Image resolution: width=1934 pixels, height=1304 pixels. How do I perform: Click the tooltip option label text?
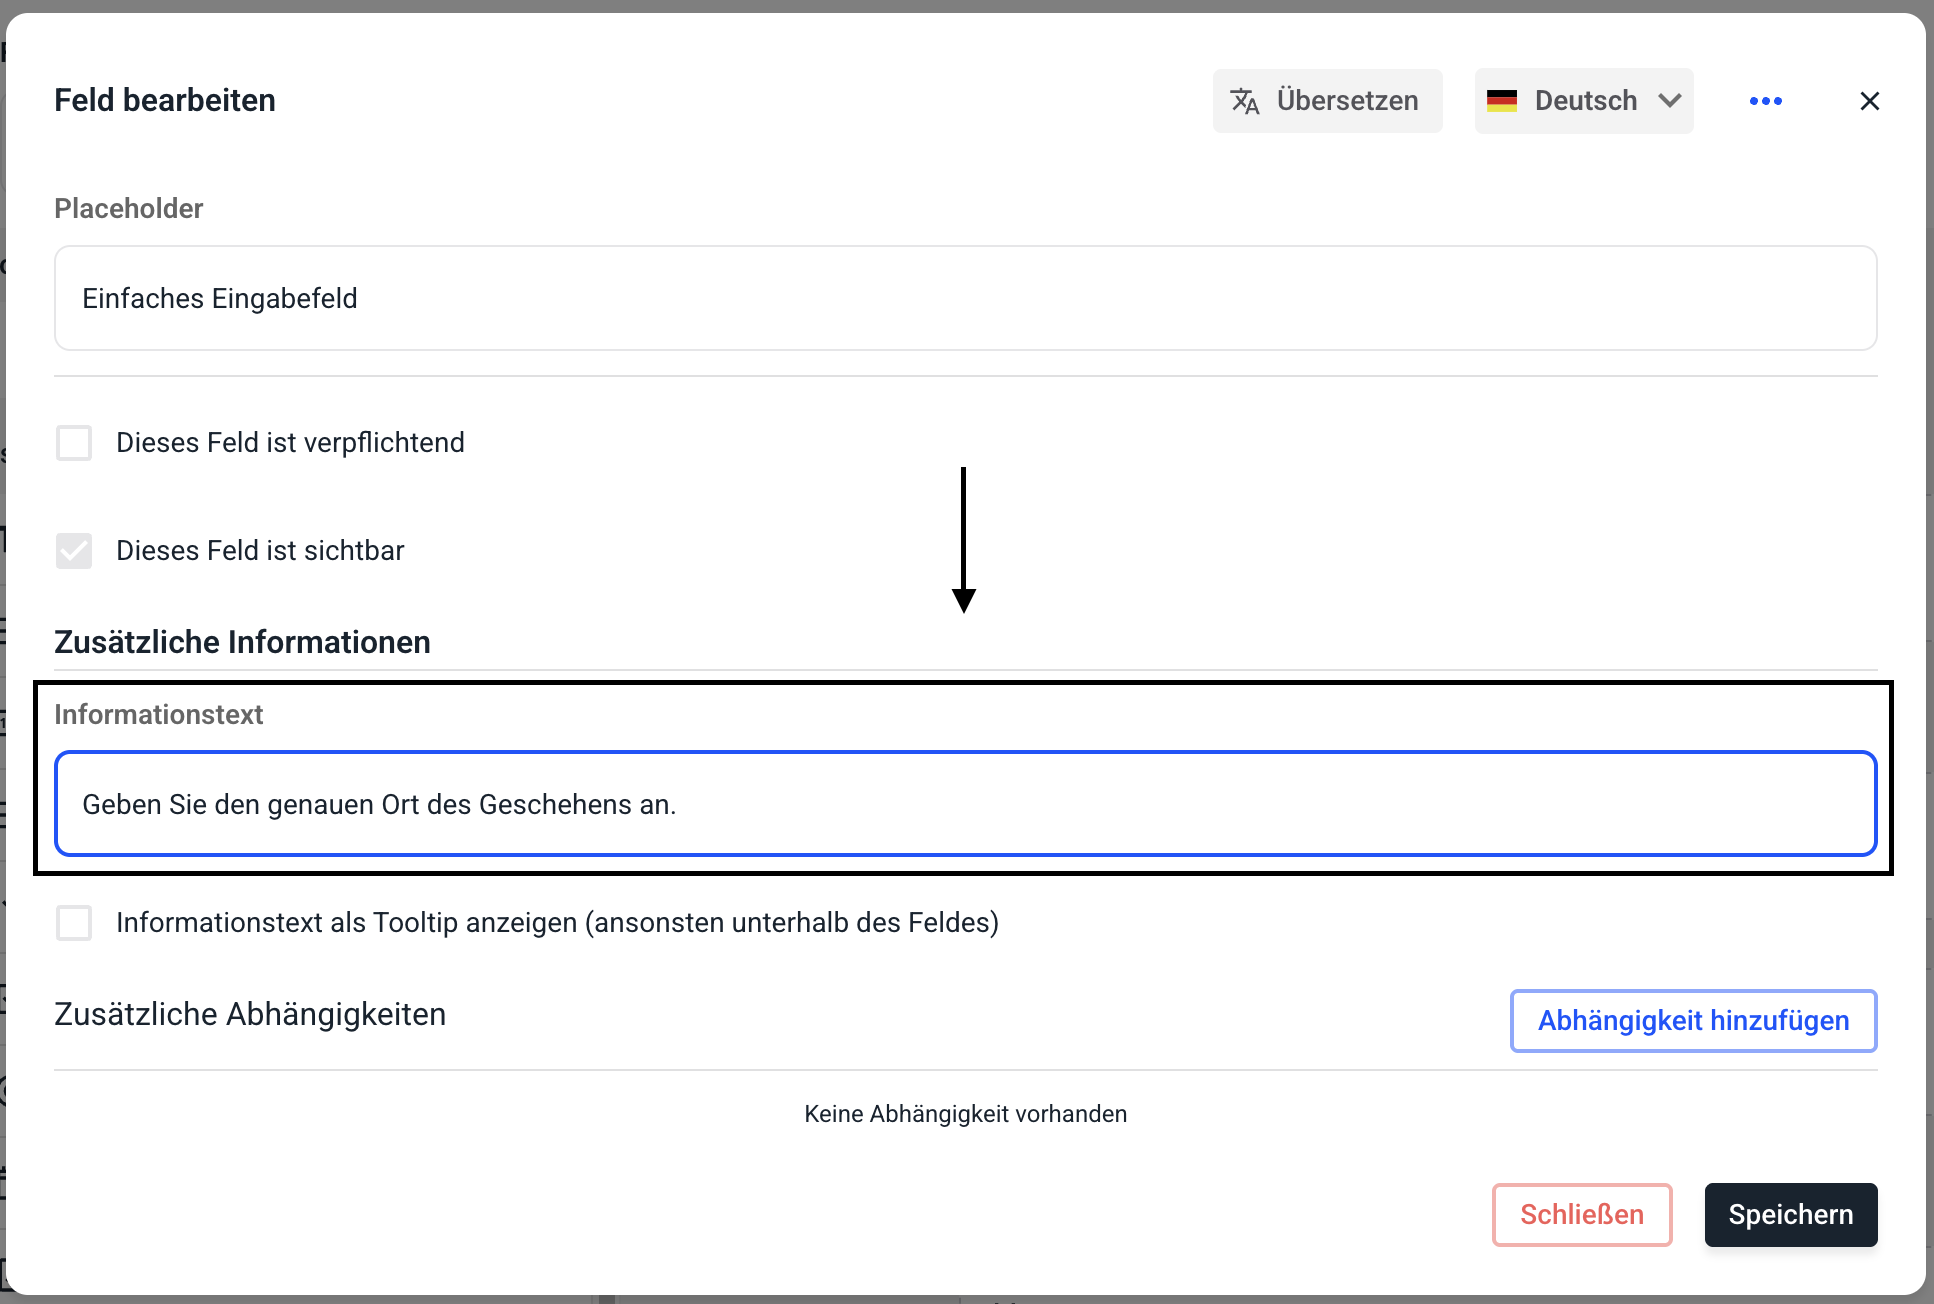pos(557,923)
